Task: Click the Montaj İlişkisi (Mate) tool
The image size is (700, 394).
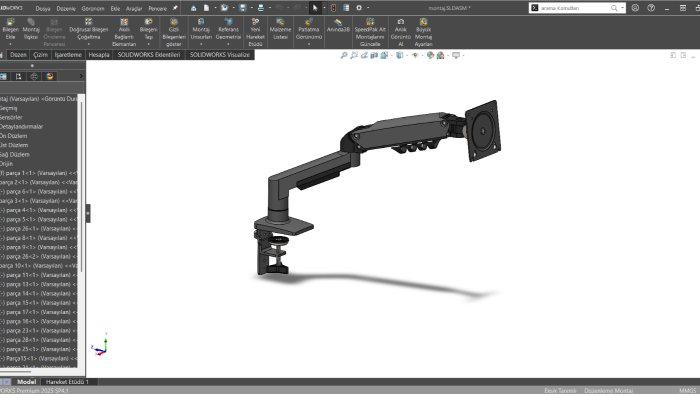Action: pos(31,29)
